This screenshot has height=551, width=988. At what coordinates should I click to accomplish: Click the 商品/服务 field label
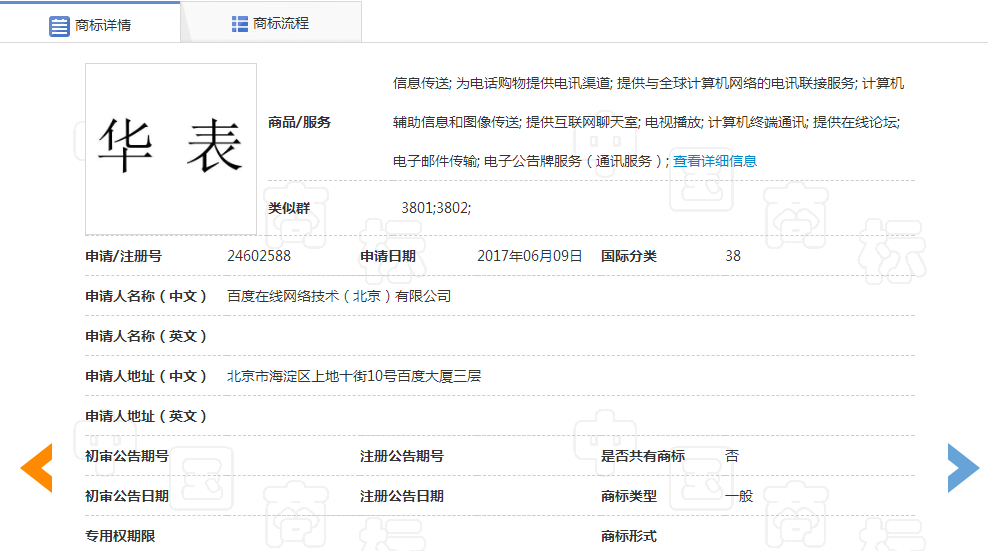click(299, 122)
